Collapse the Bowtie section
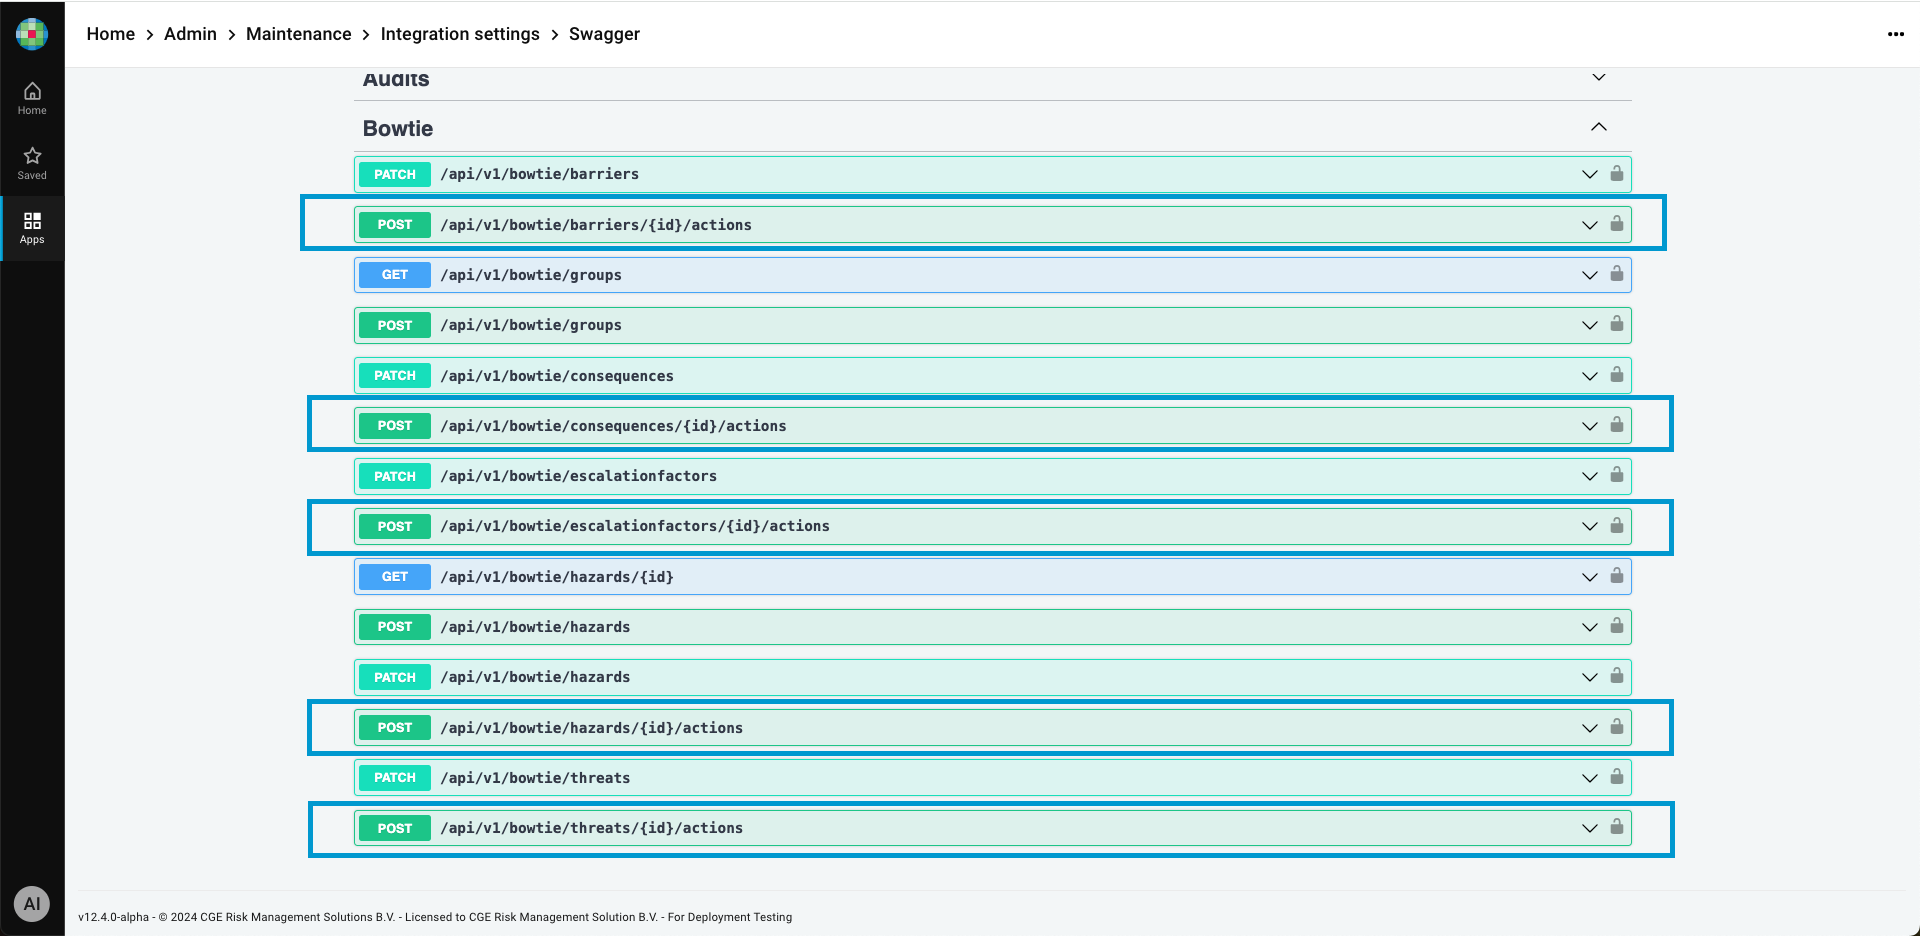Image resolution: width=1920 pixels, height=936 pixels. coord(1598,127)
